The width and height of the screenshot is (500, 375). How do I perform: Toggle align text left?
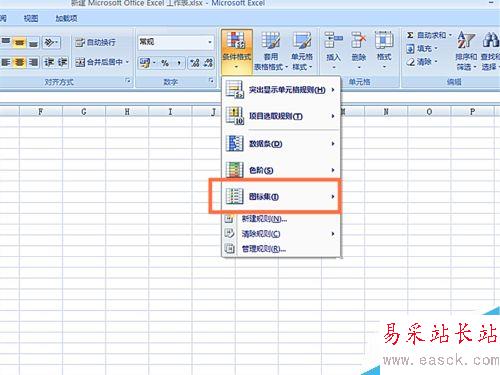click(x=6, y=62)
